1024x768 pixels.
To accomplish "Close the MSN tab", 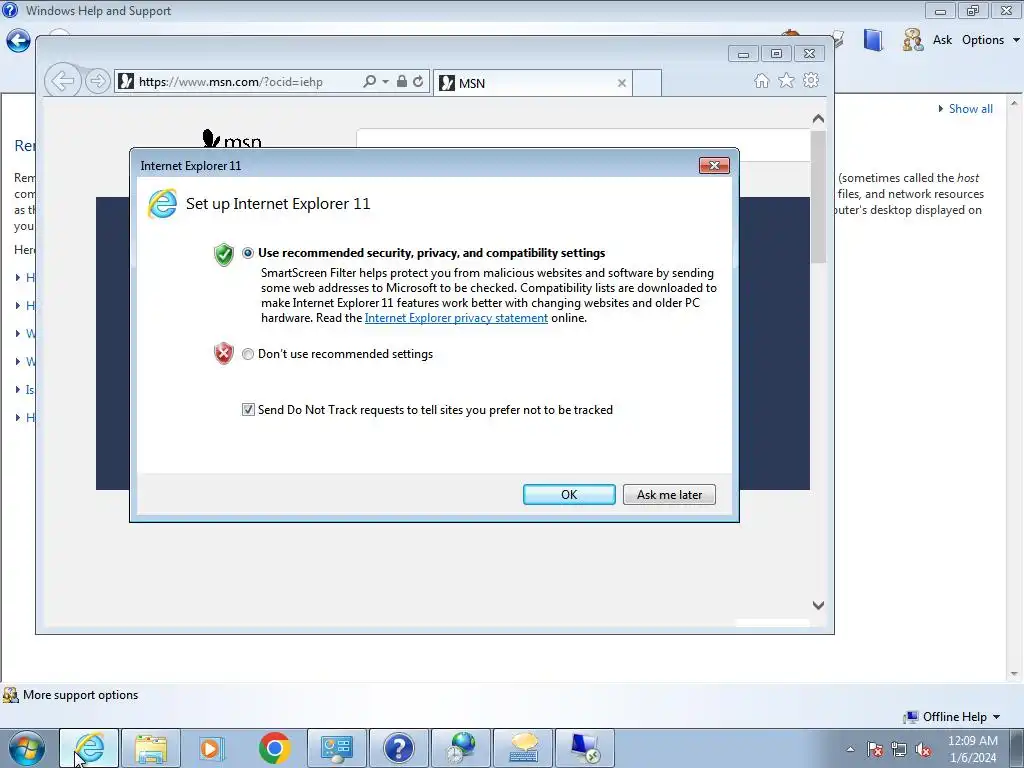I will (622, 83).
